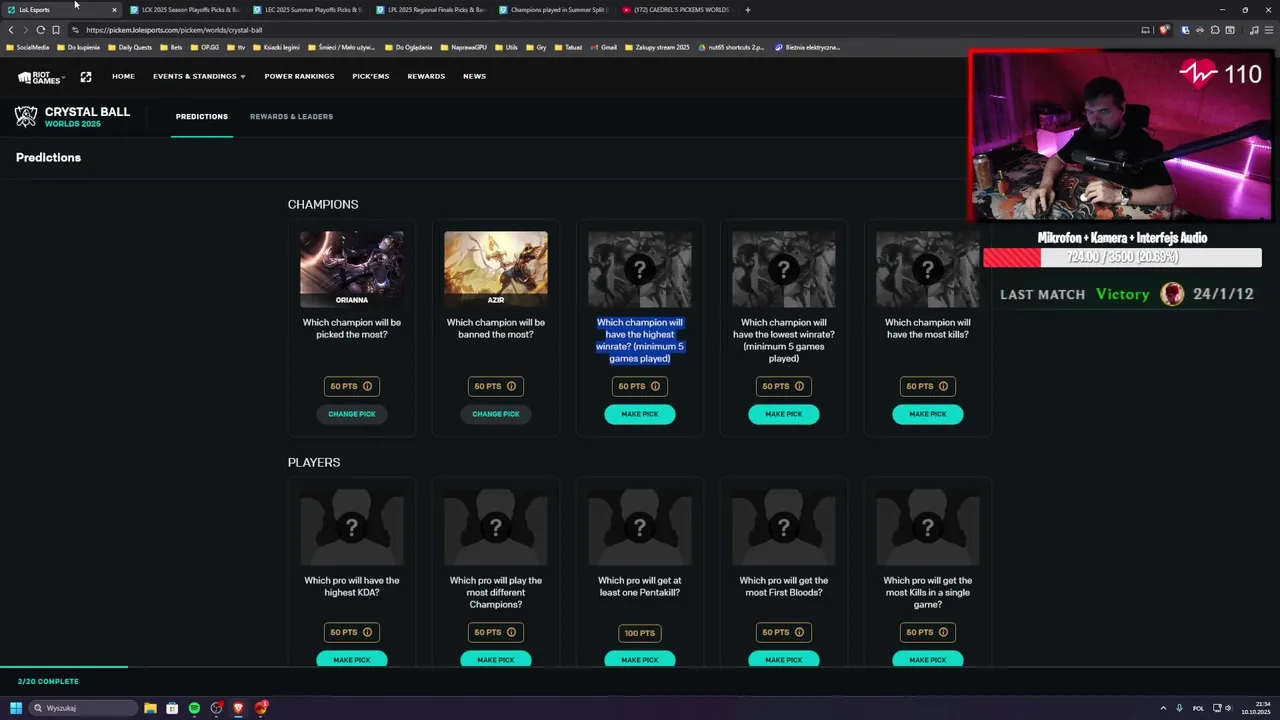Open the OP.GG bookmark
1280x720 pixels.
coord(205,47)
